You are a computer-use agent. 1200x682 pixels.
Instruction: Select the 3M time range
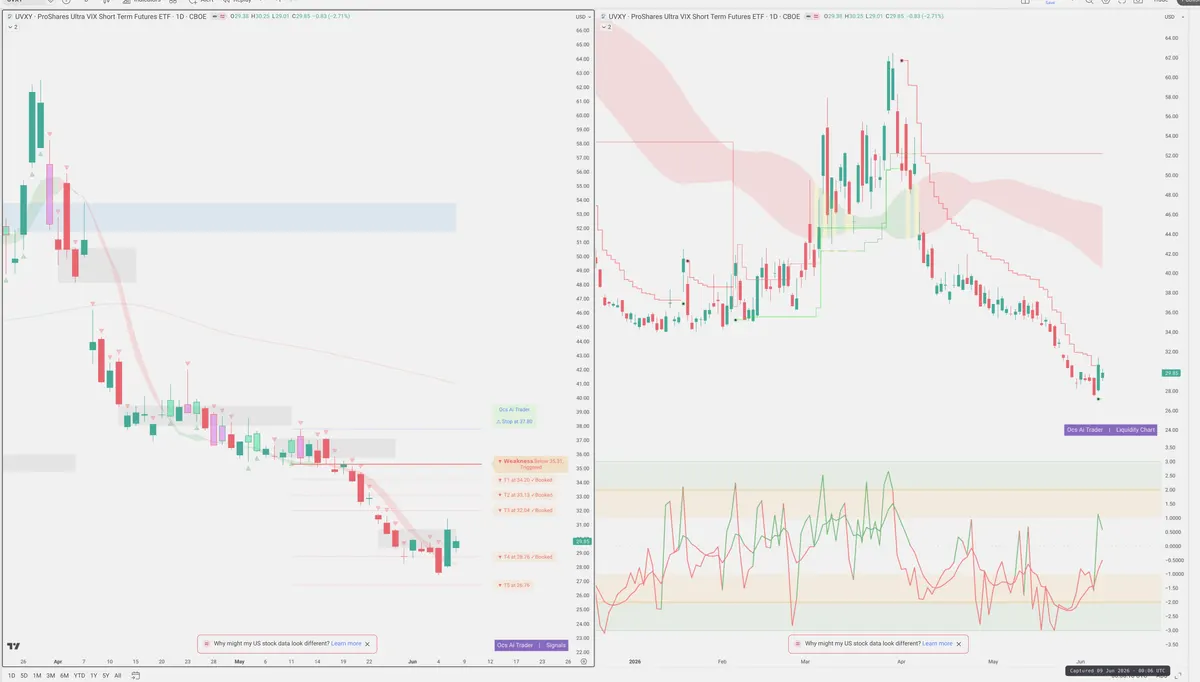click(51, 676)
